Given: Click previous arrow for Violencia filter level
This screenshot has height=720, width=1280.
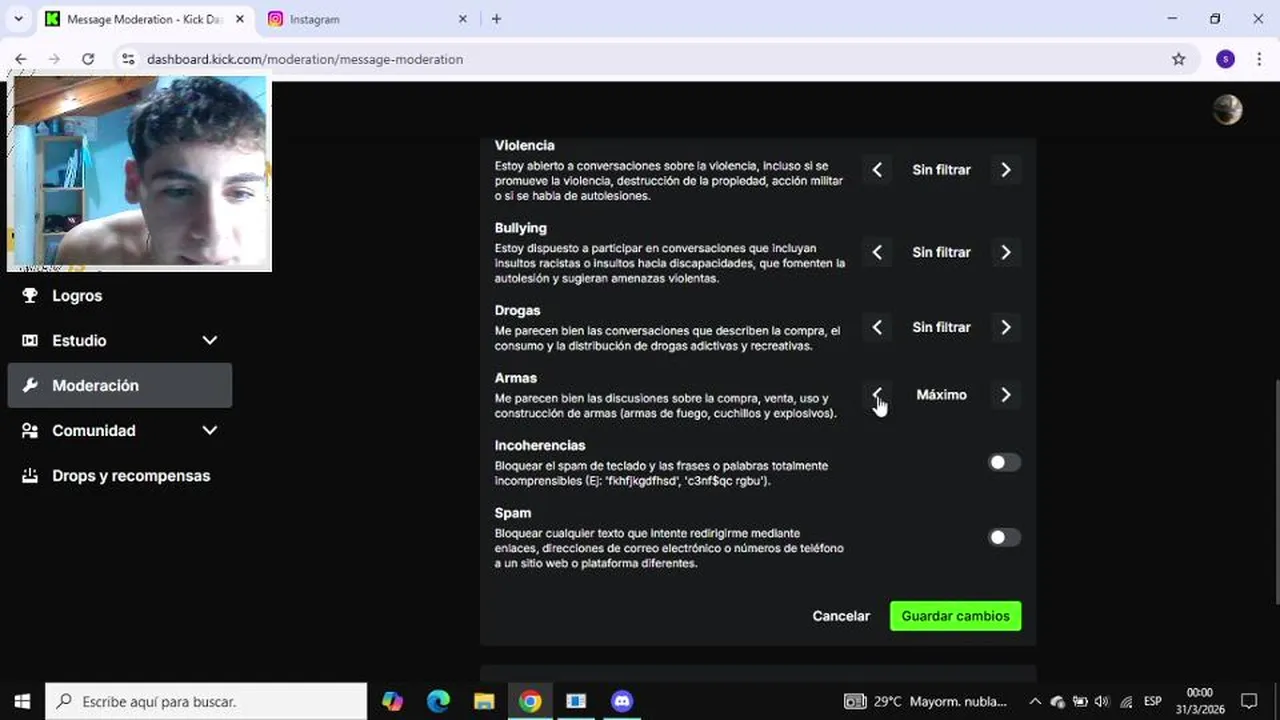Looking at the screenshot, I should (x=877, y=170).
